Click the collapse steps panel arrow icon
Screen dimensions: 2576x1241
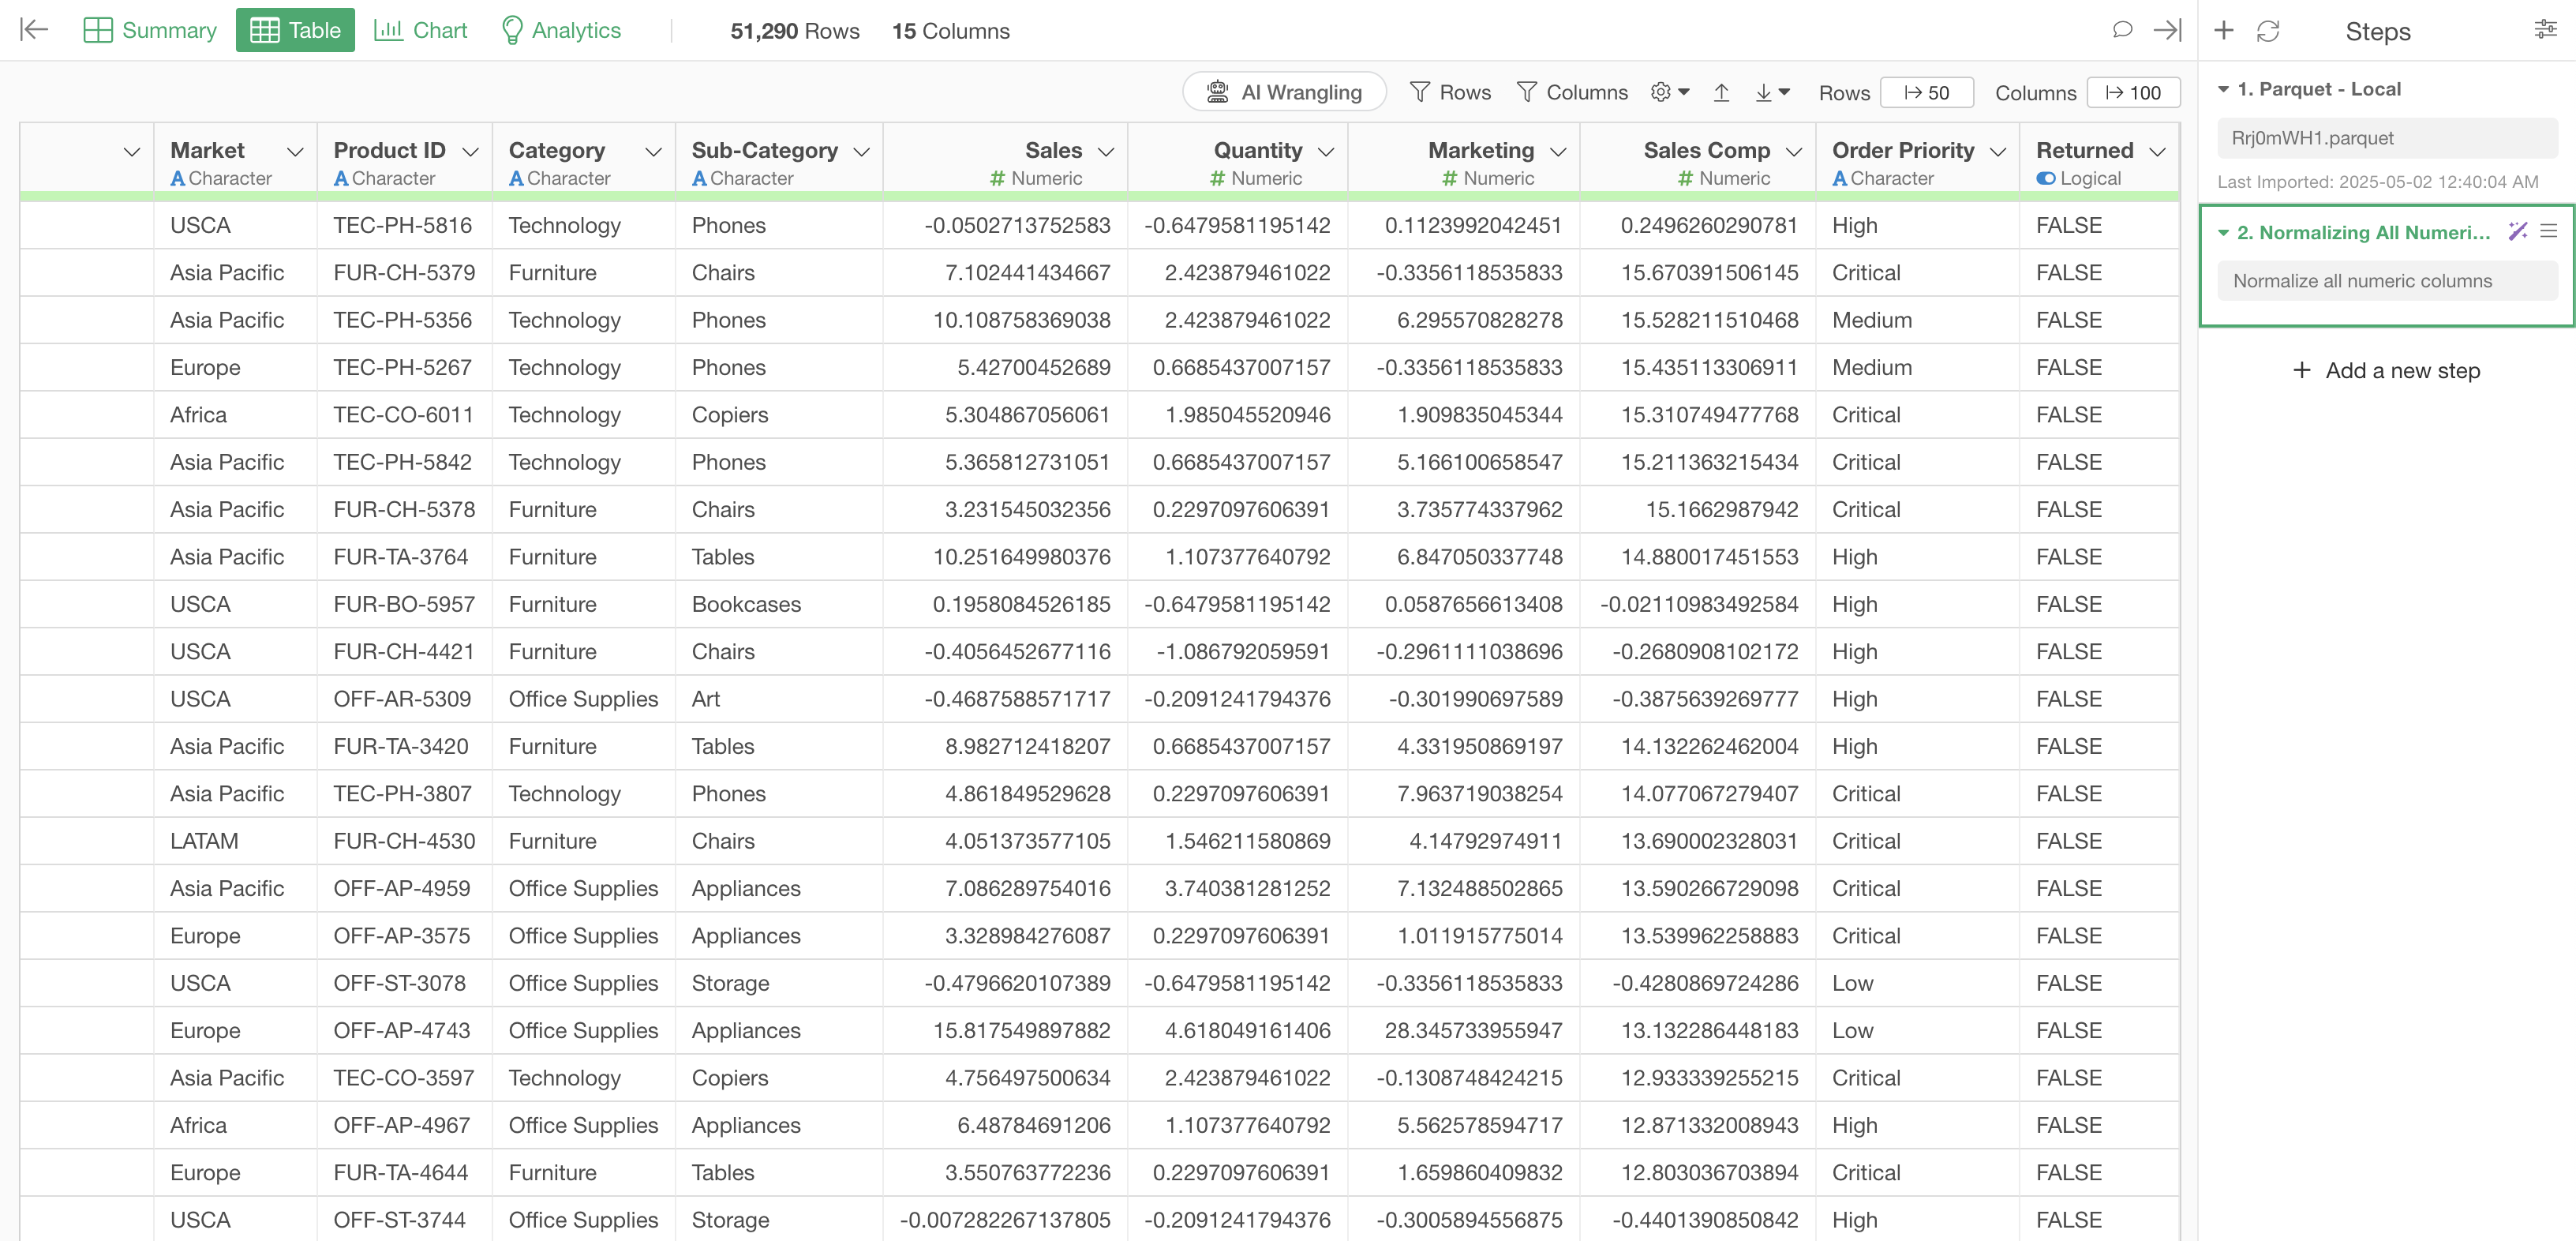(2166, 30)
